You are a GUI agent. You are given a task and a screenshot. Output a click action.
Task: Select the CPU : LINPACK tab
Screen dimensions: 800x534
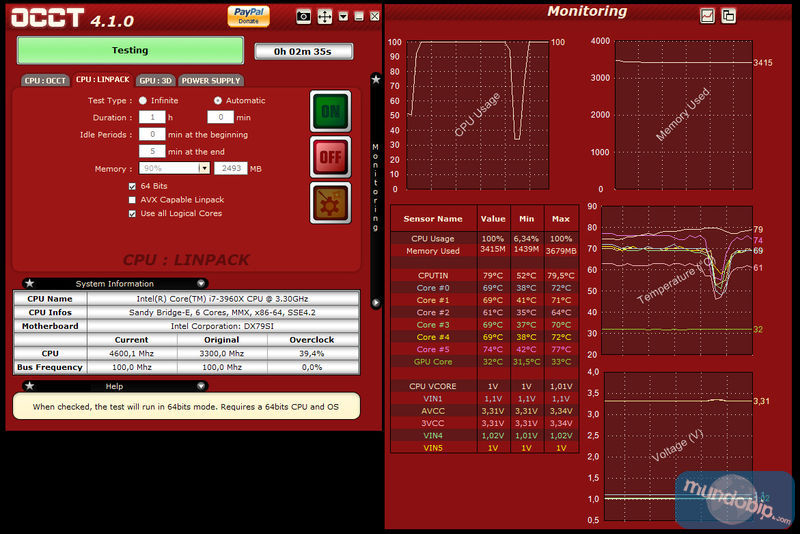tap(103, 80)
